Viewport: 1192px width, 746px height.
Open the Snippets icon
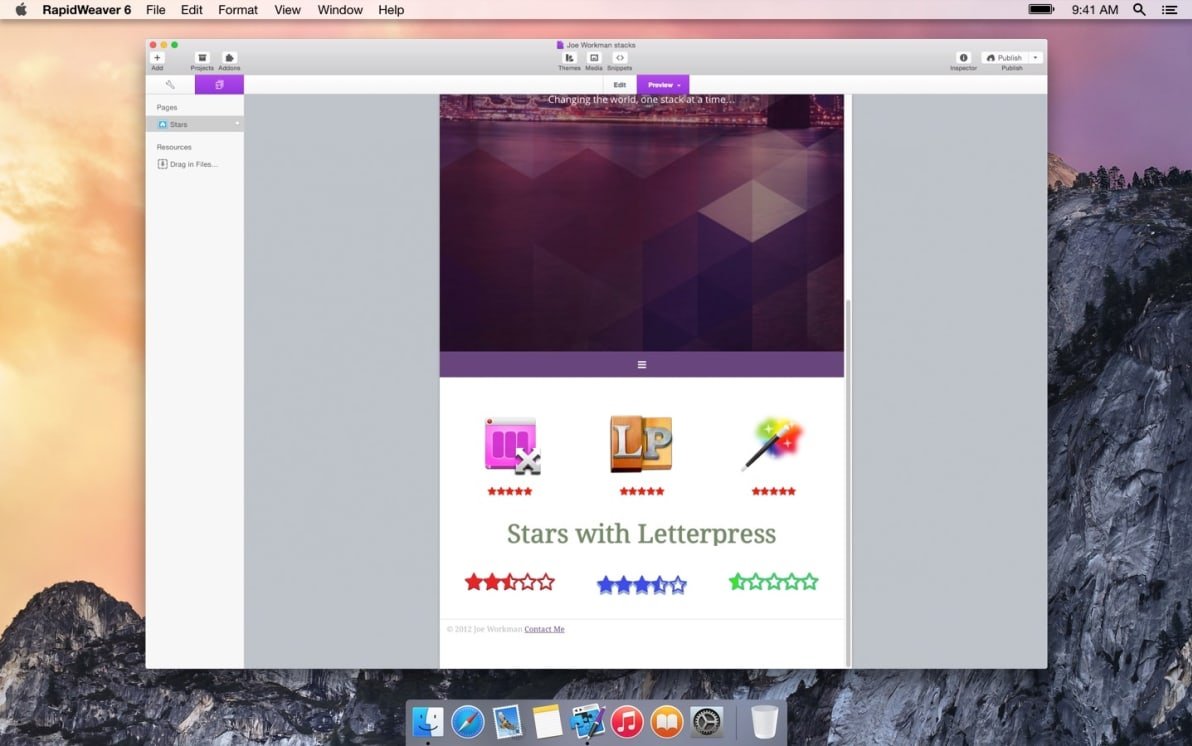click(x=619, y=58)
